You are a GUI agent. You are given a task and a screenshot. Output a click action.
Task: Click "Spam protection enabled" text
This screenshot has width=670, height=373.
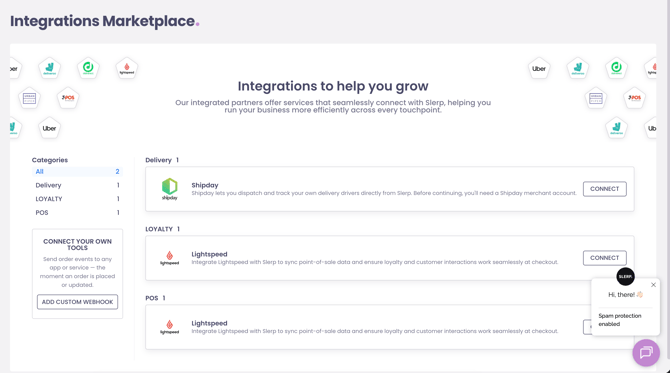[620, 320]
